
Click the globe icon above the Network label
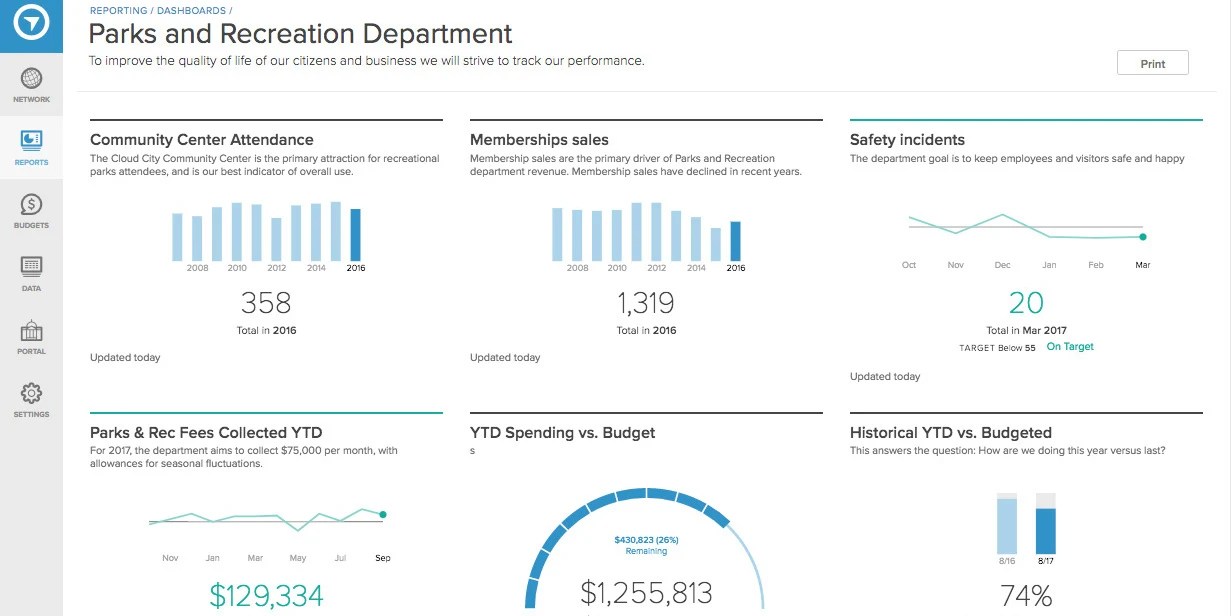(31, 78)
